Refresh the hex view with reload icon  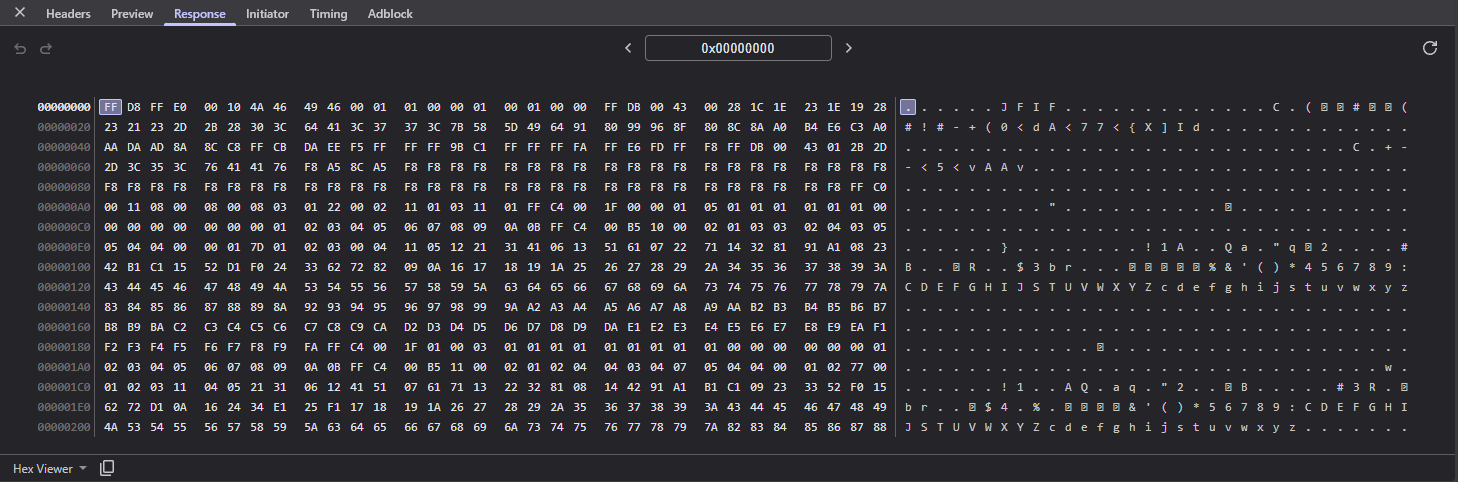click(1430, 48)
